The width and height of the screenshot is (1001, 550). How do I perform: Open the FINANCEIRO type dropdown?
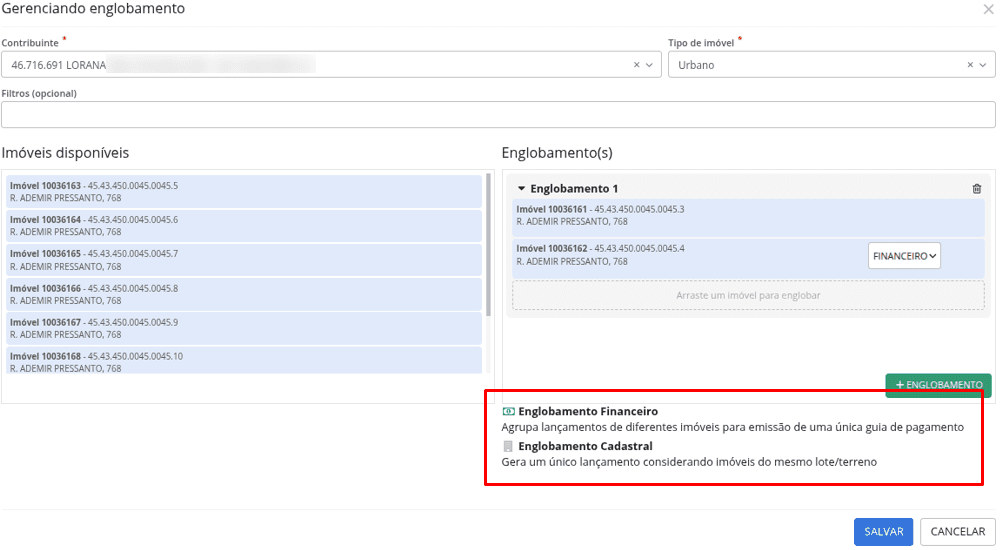coord(904,256)
